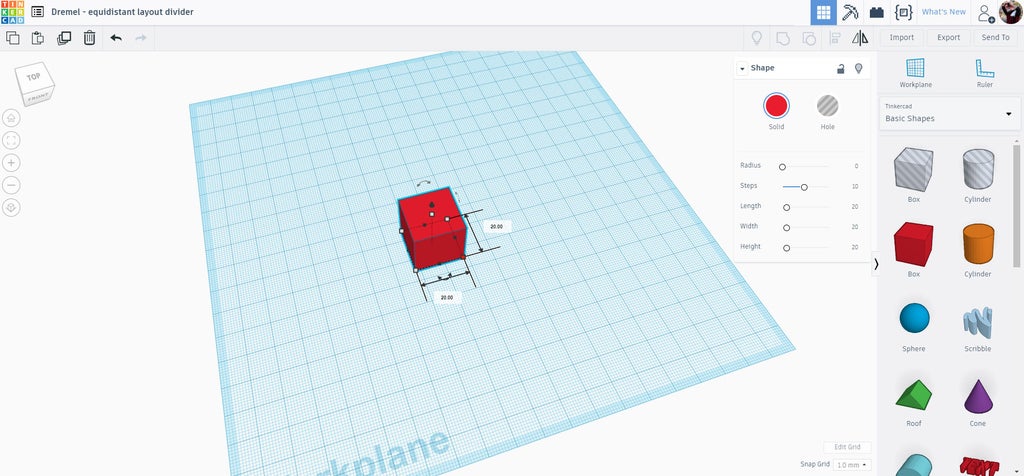The width and height of the screenshot is (1024, 476).
Task: Click the Fit all in view icon
Action: click(11, 140)
